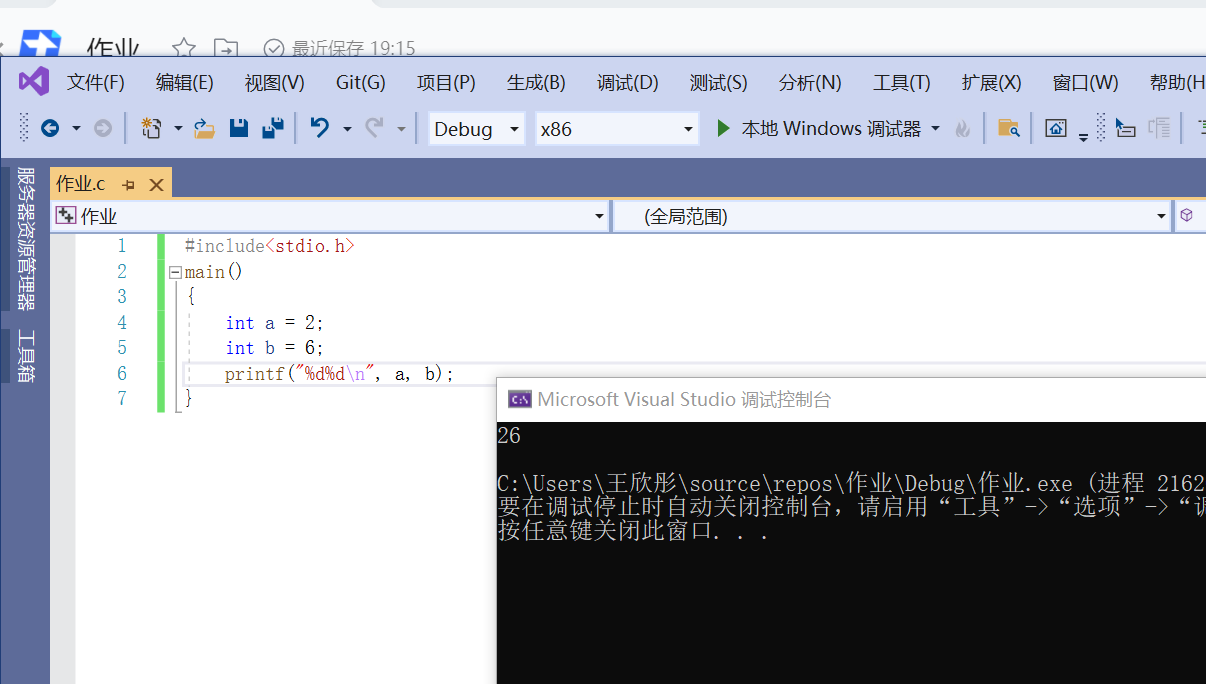Click the grayed outdent-lines toolbar icon
The height and width of the screenshot is (684, 1206).
(x=1160, y=128)
